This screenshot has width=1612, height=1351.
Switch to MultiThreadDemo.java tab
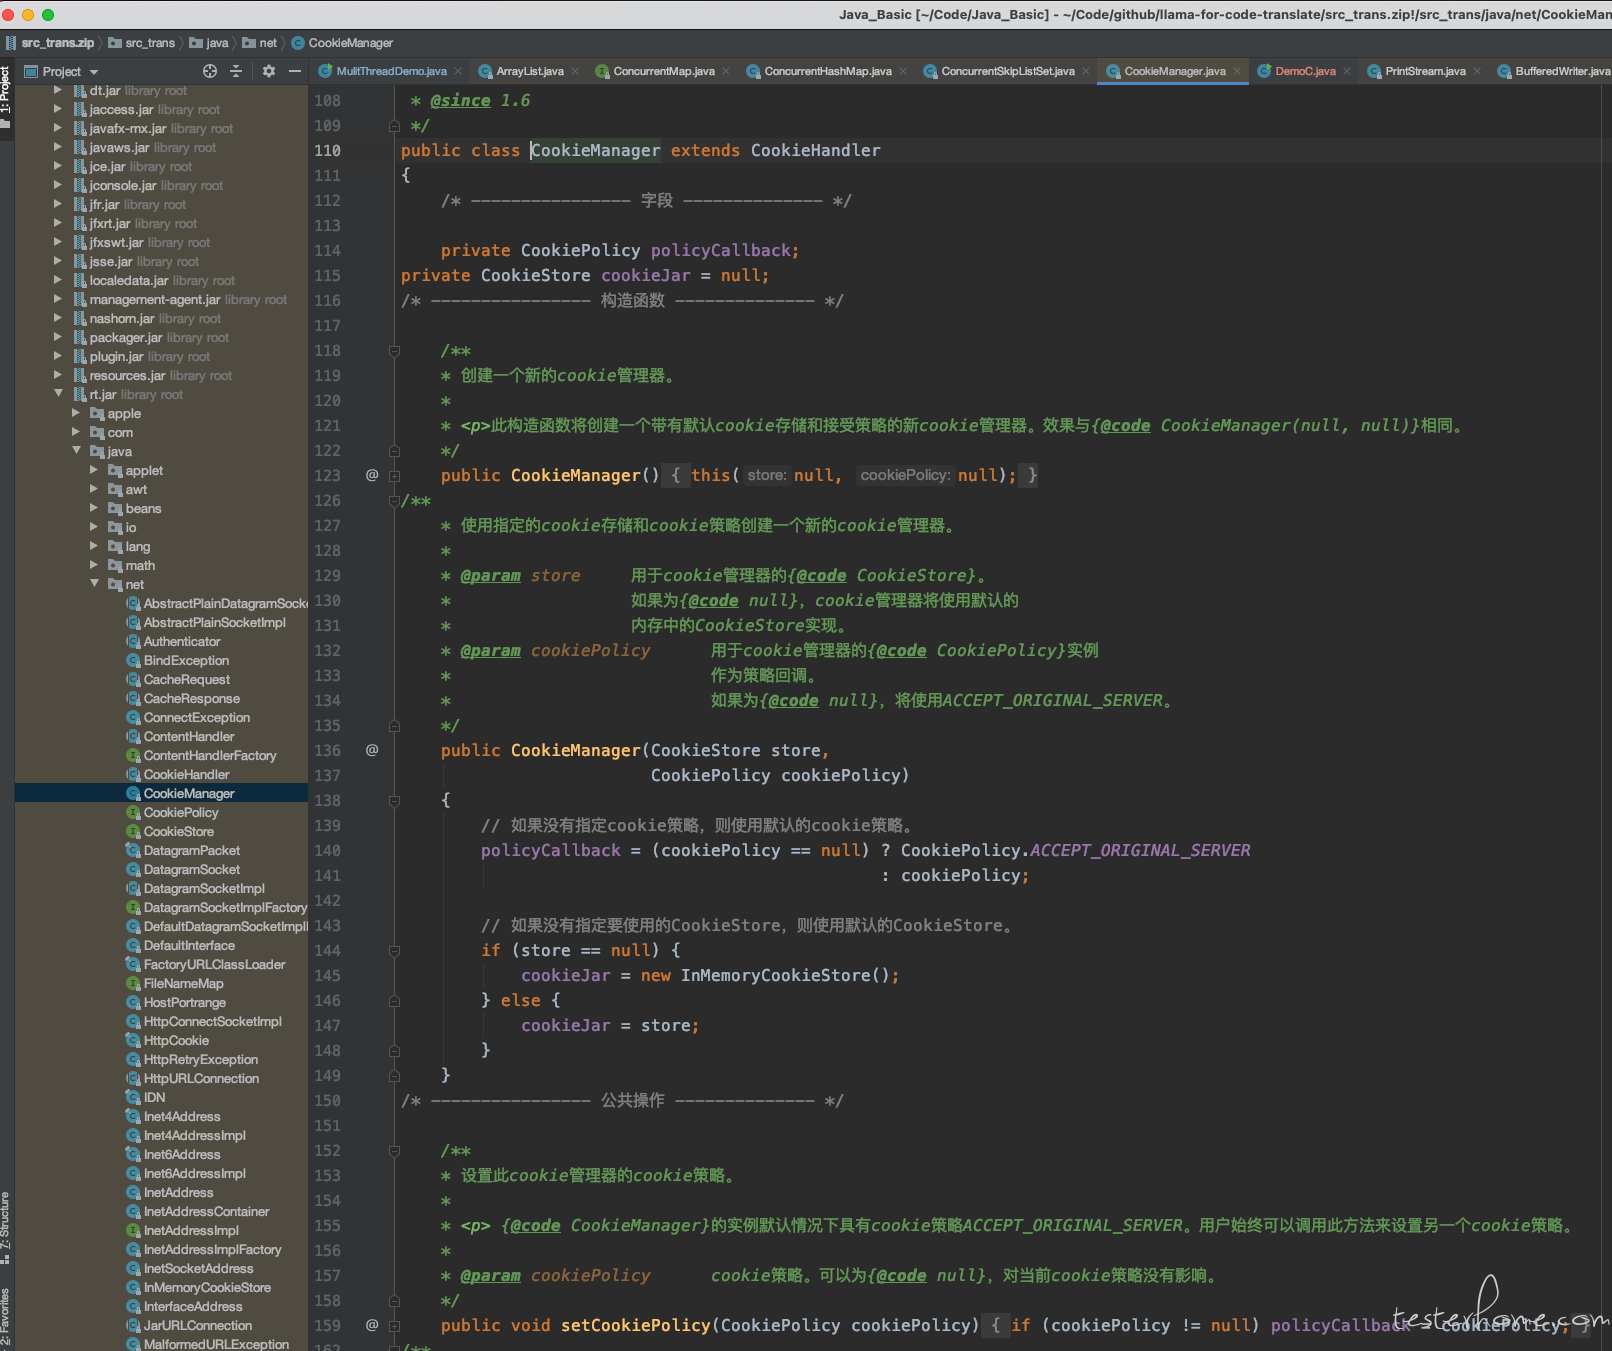tap(391, 71)
